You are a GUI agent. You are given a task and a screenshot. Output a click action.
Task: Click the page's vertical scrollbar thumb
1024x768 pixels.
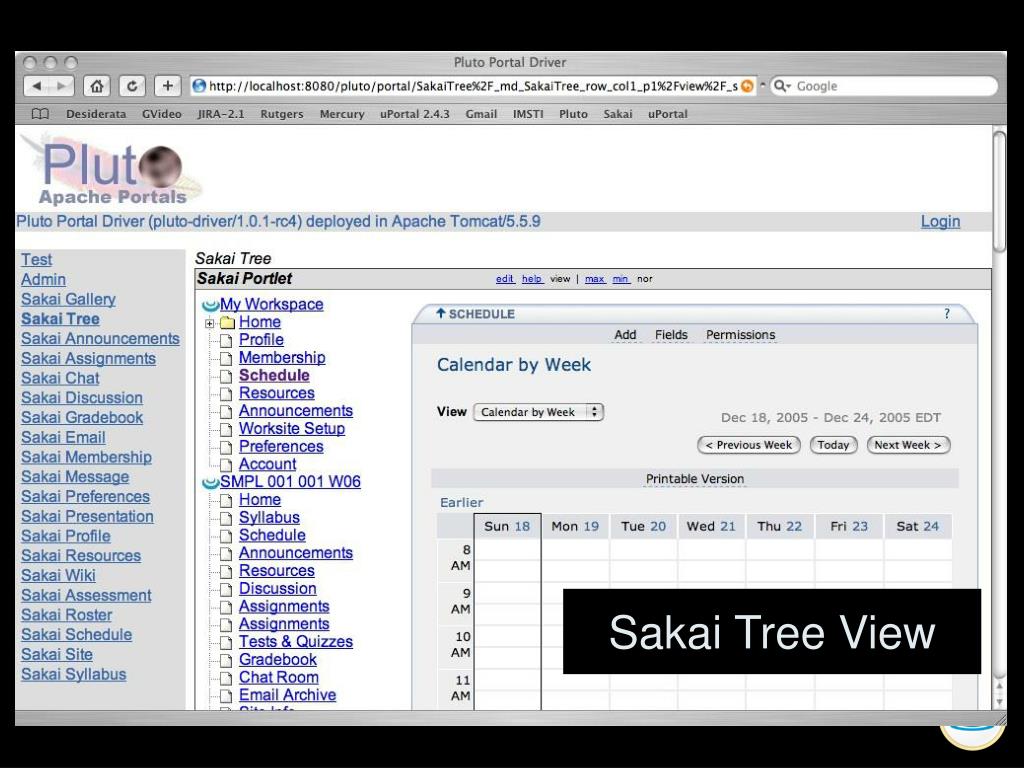[x=999, y=191]
